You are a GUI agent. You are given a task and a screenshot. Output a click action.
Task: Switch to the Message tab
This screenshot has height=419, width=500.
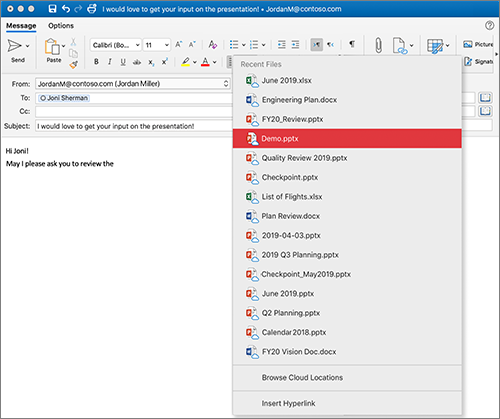click(21, 26)
